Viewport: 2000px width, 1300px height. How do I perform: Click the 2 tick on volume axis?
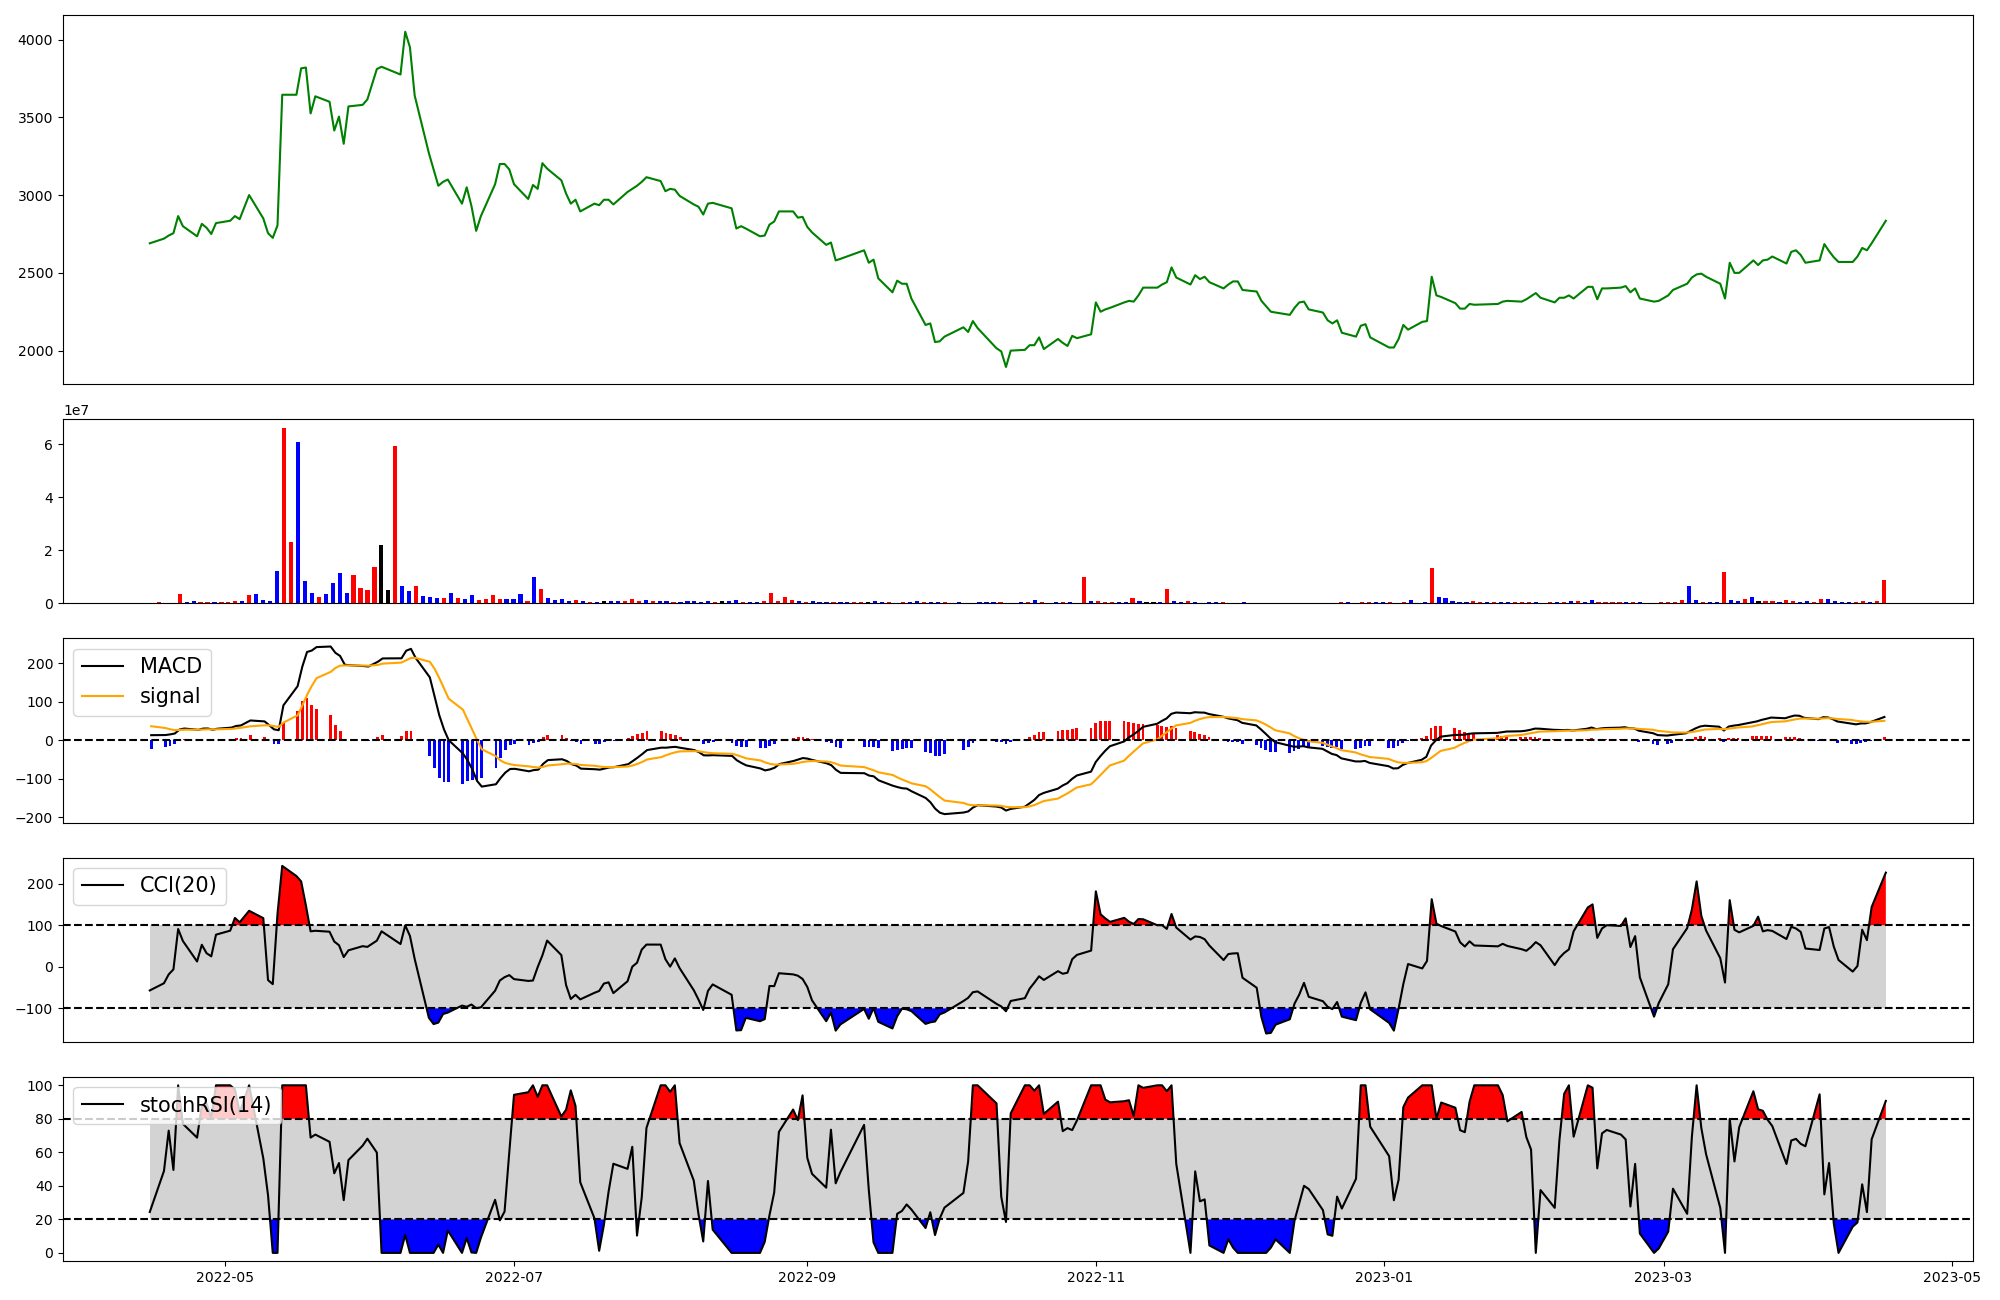[49, 551]
